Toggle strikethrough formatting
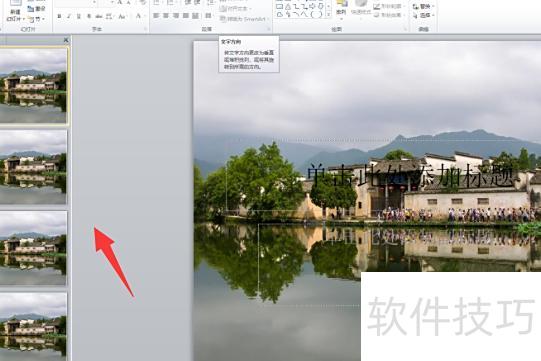The image size is (541, 361). [x=99, y=16]
